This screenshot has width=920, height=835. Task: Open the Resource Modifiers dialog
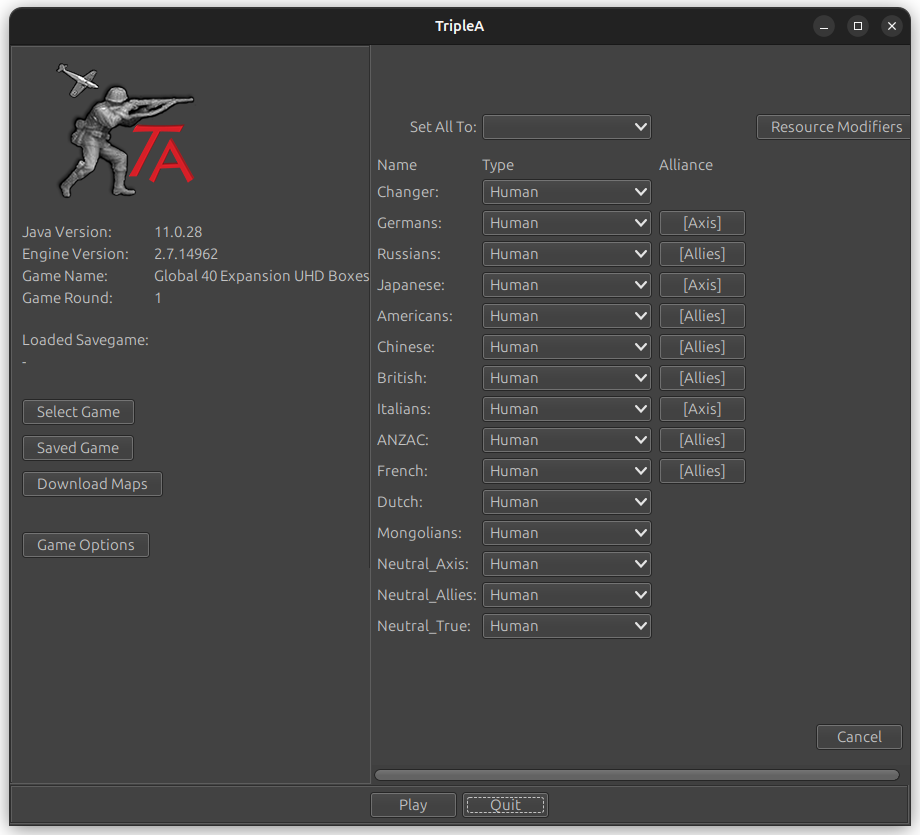coord(833,127)
